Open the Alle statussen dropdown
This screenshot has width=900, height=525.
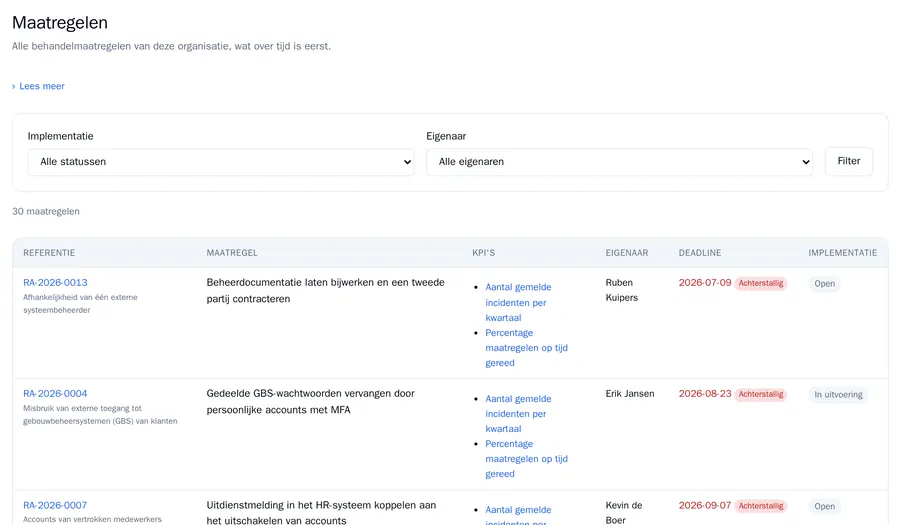pyautogui.click(x=221, y=162)
